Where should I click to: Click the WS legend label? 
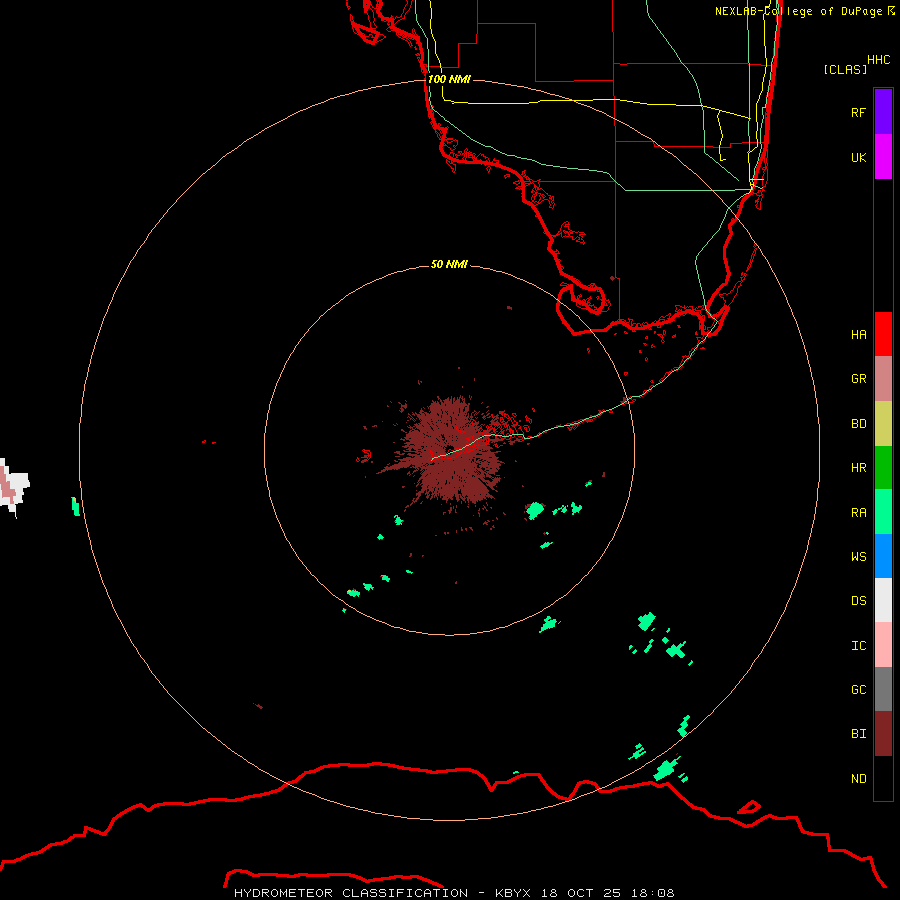click(x=858, y=556)
